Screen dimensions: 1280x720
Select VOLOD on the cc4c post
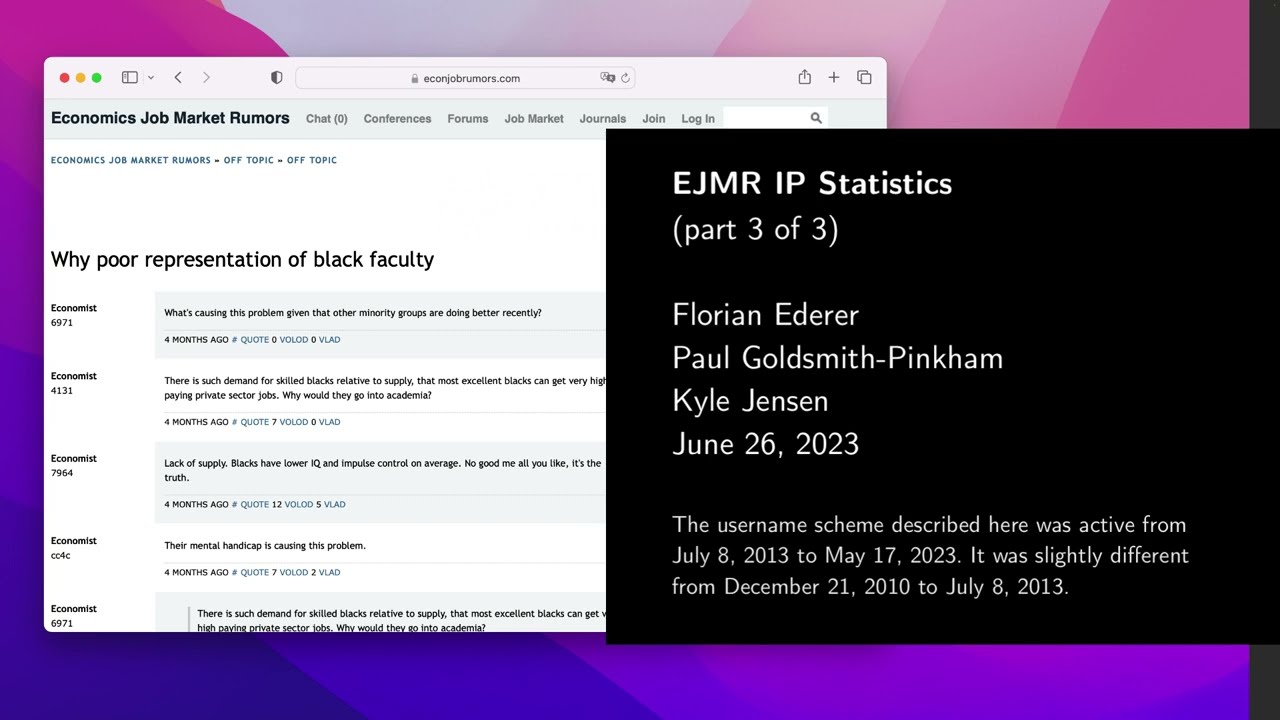pos(293,572)
